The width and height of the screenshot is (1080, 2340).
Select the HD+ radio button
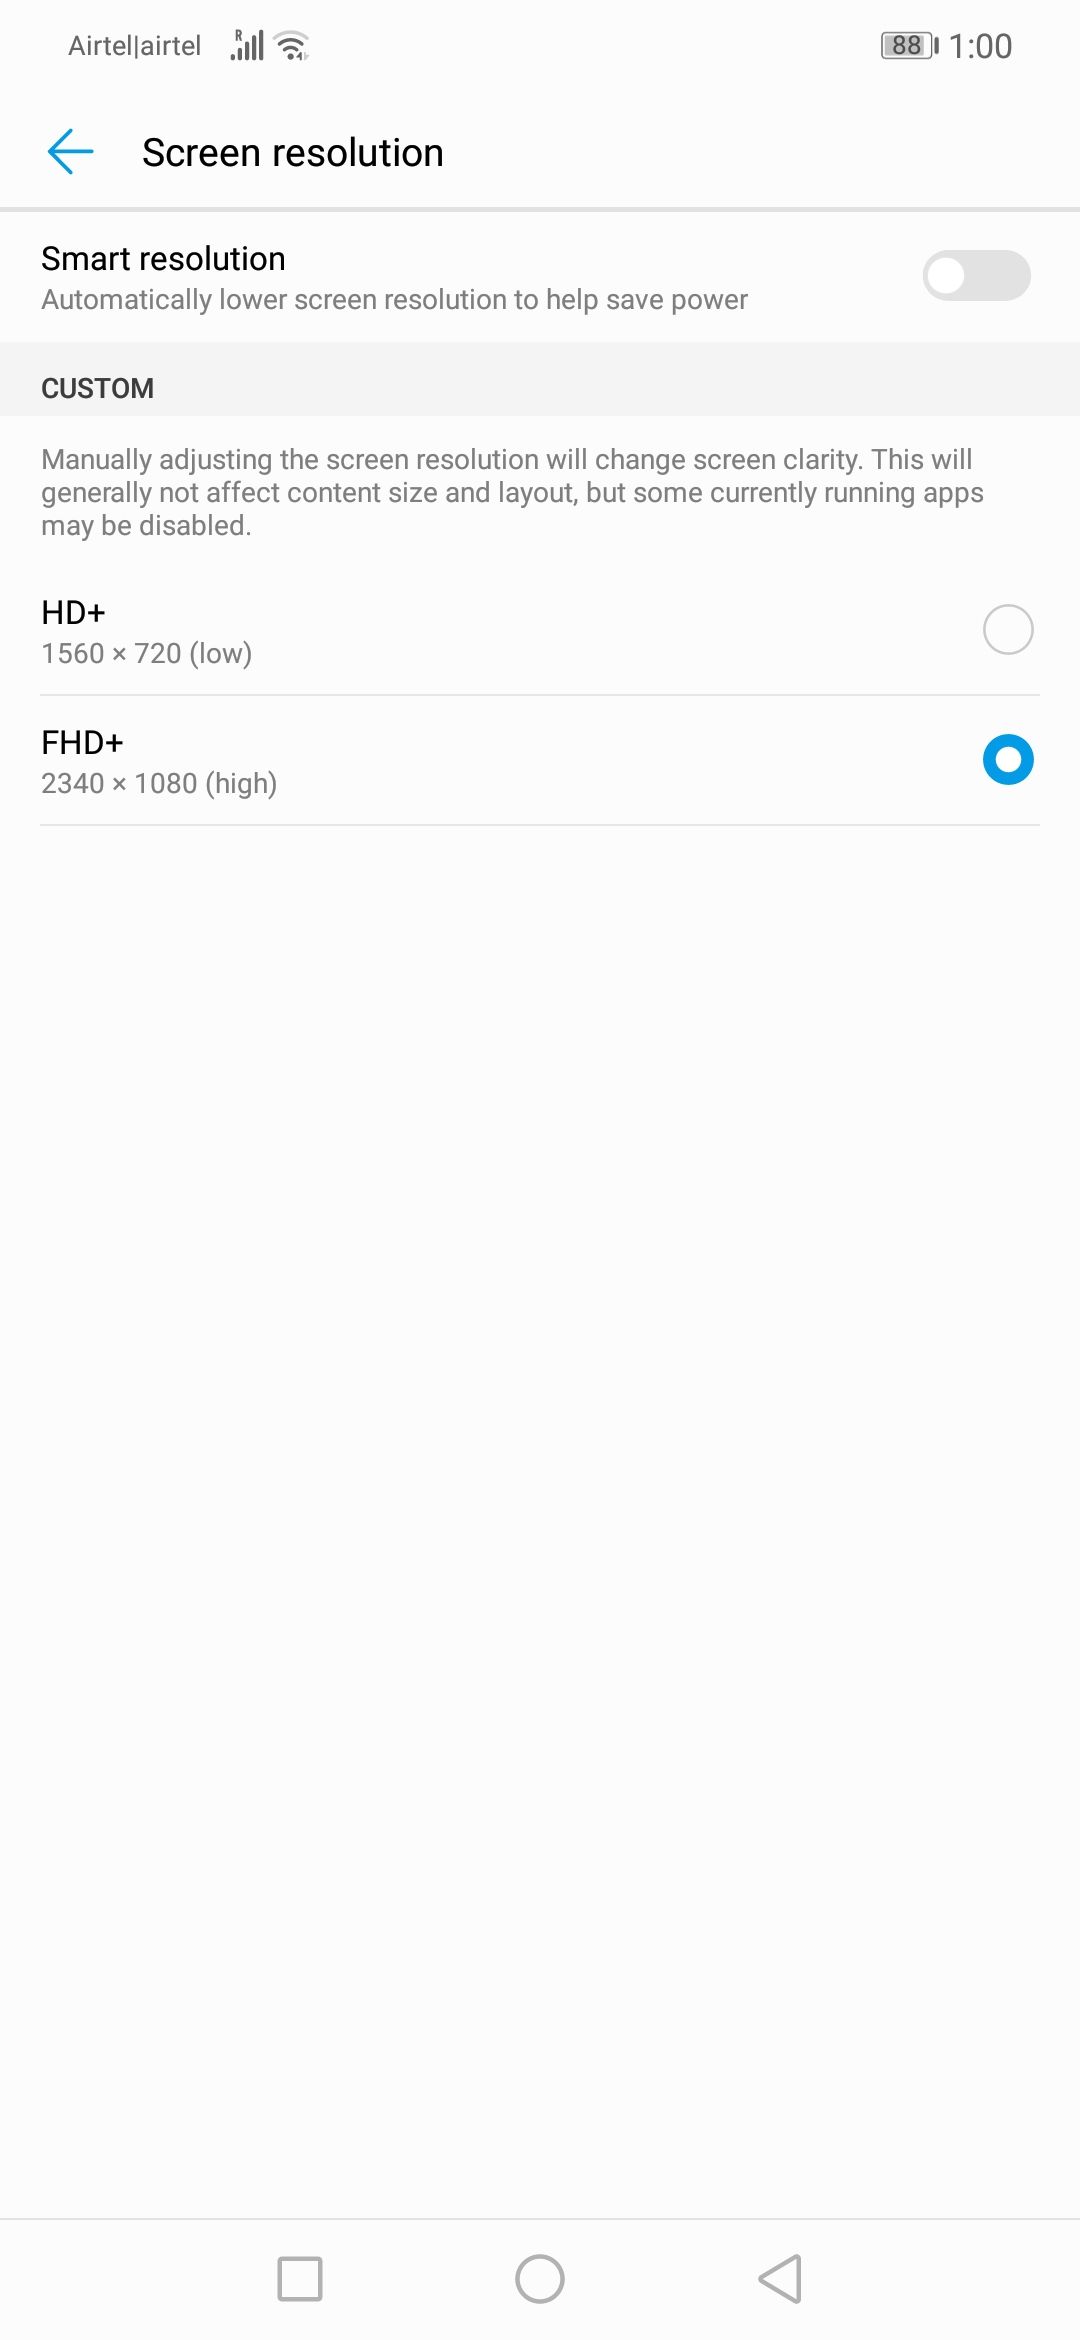point(1008,629)
